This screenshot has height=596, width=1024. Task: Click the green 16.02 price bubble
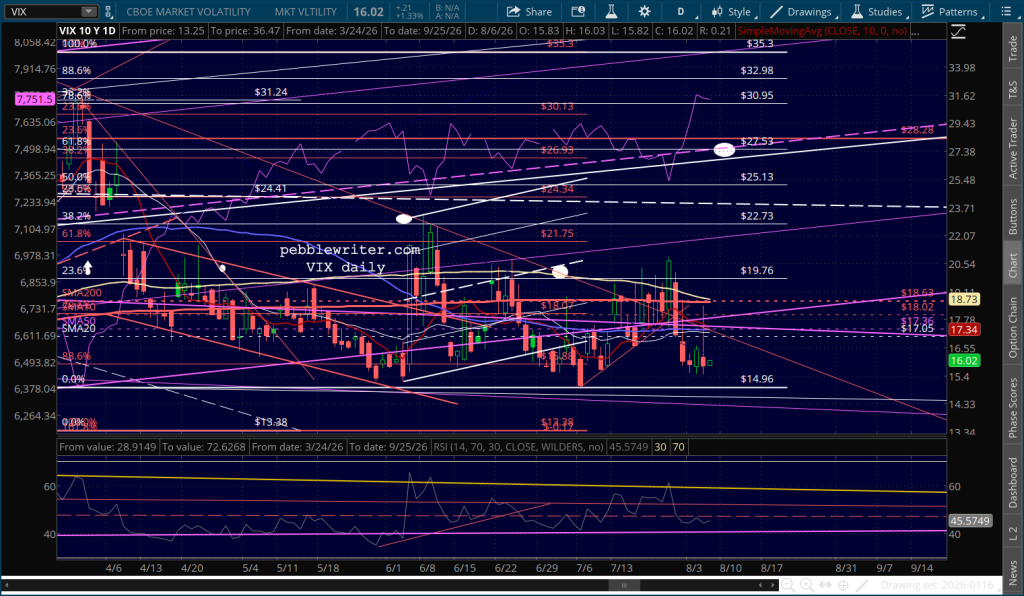(x=963, y=360)
